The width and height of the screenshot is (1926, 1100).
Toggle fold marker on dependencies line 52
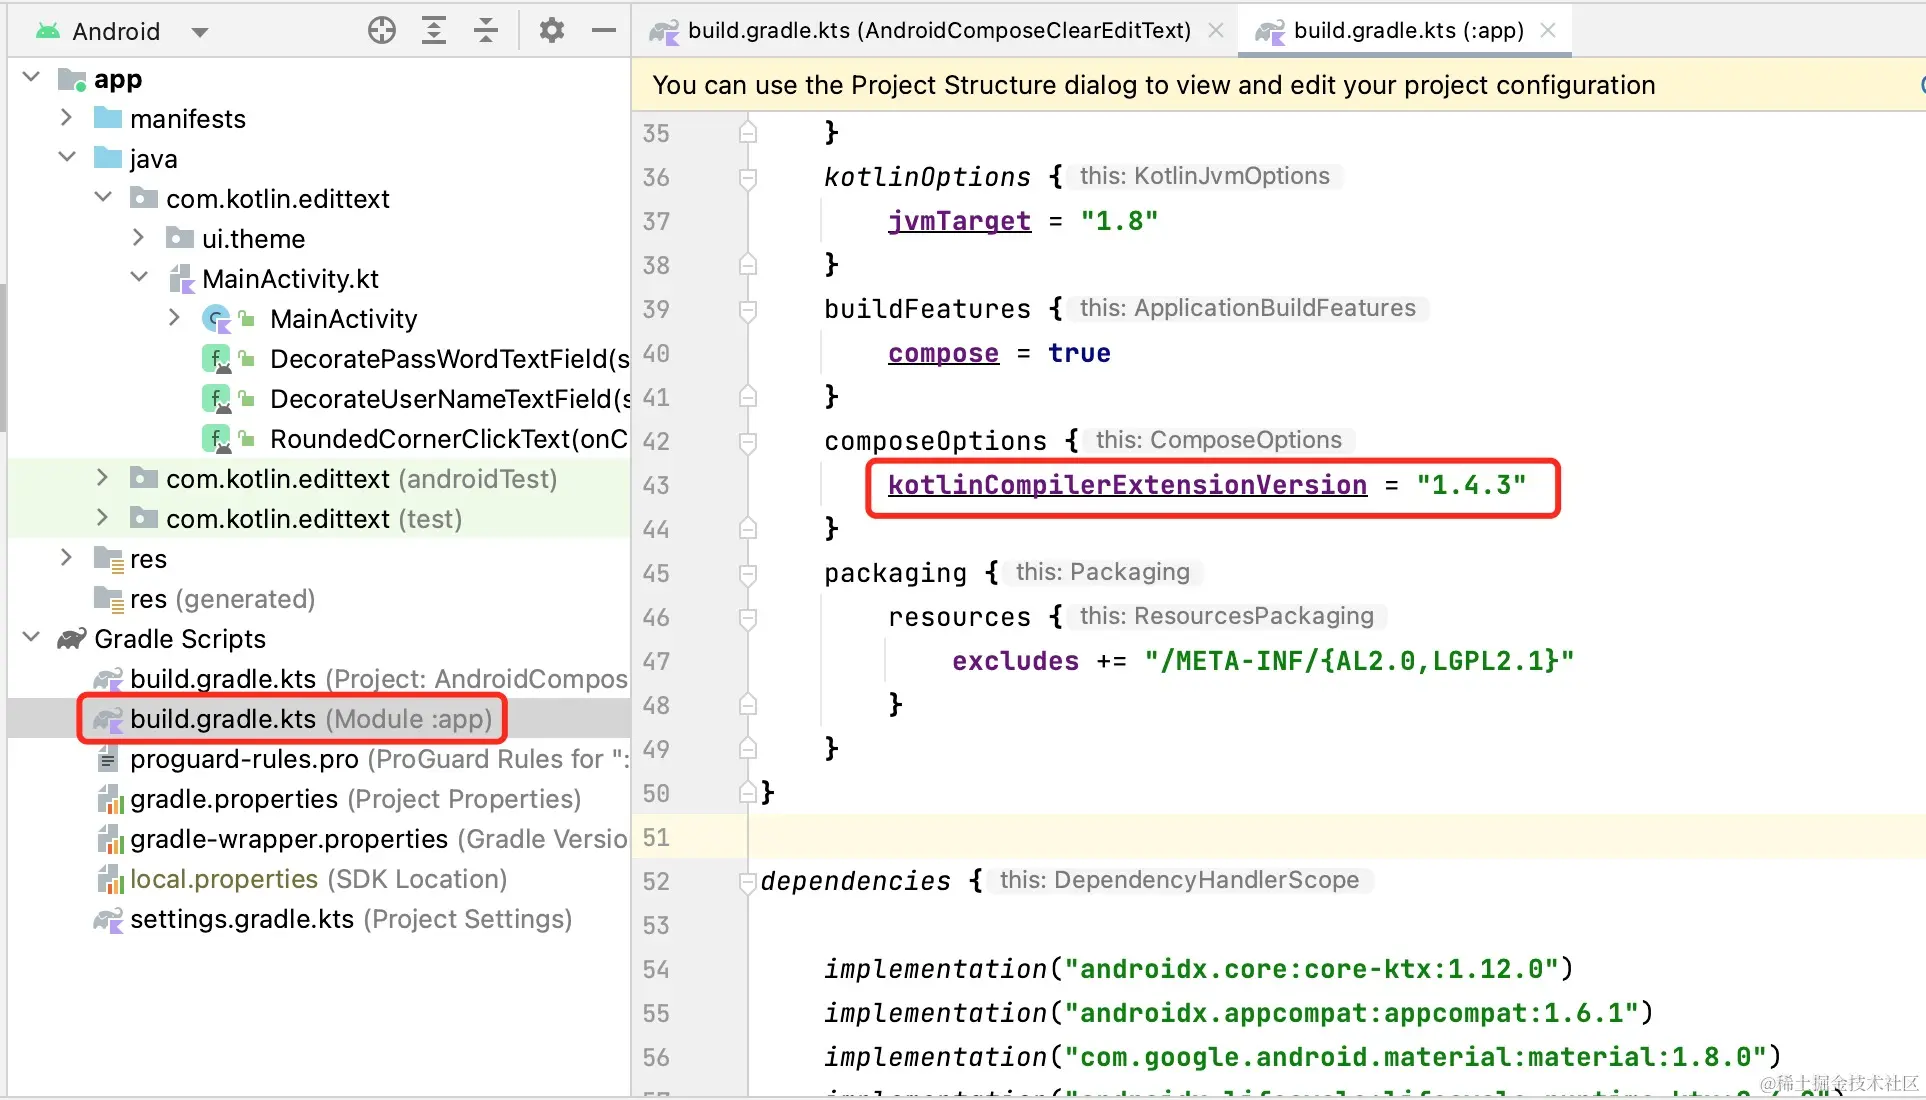(x=747, y=882)
